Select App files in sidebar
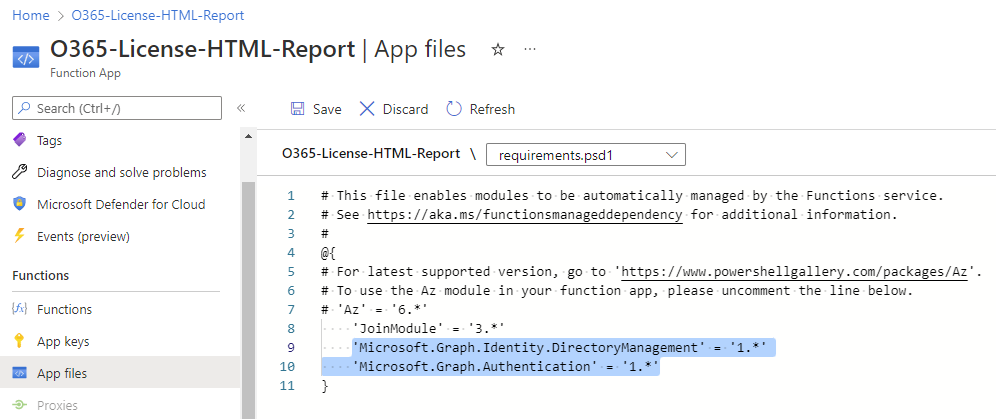 click(120, 373)
